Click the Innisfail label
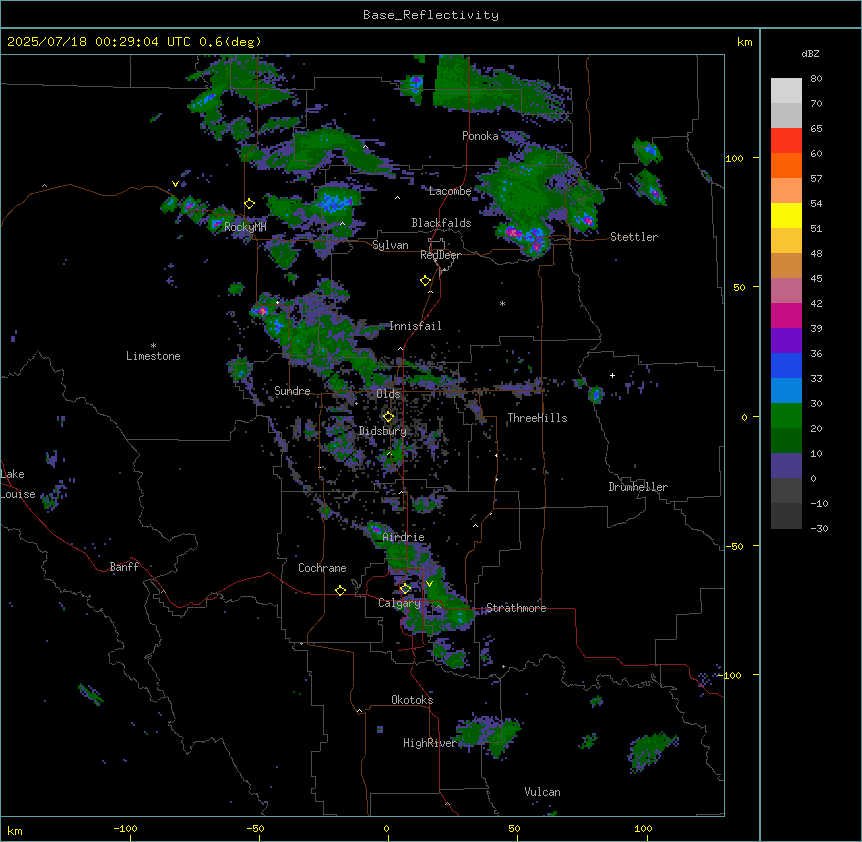Image resolution: width=862 pixels, height=842 pixels. pos(415,326)
